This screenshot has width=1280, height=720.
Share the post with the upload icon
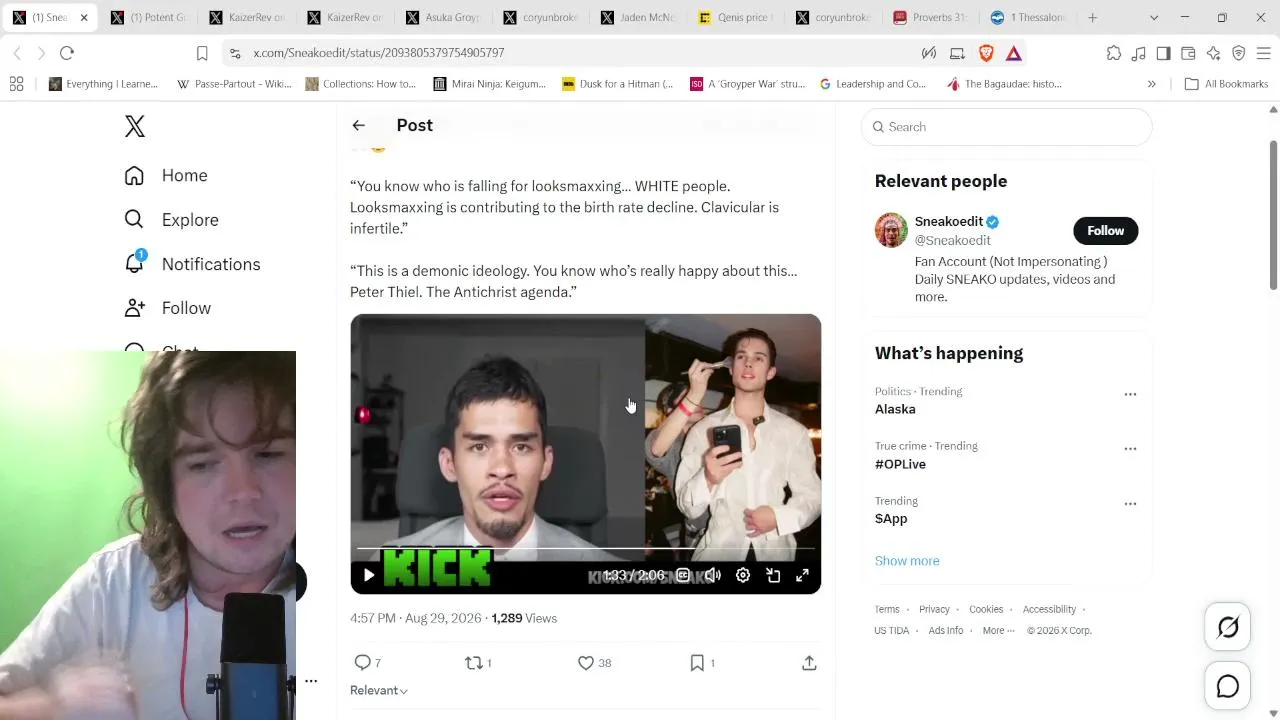coord(809,662)
